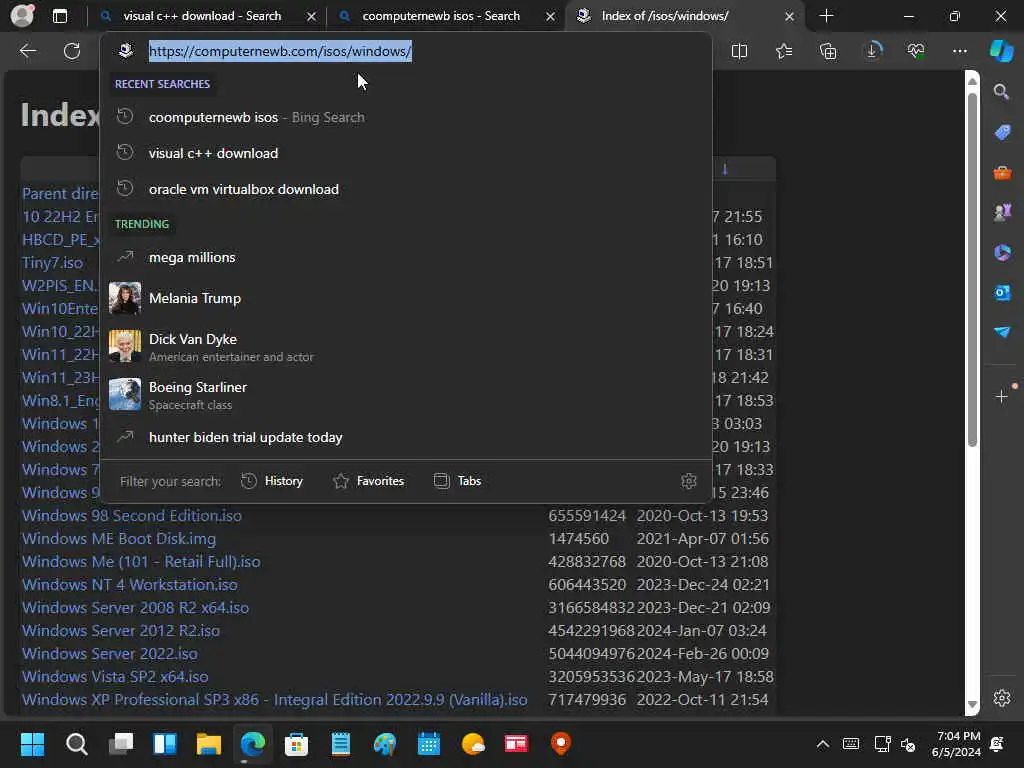Viewport: 1024px width, 768px height.
Task: Open Windows Vista SP2 x64.iso link
Action: (x=115, y=677)
